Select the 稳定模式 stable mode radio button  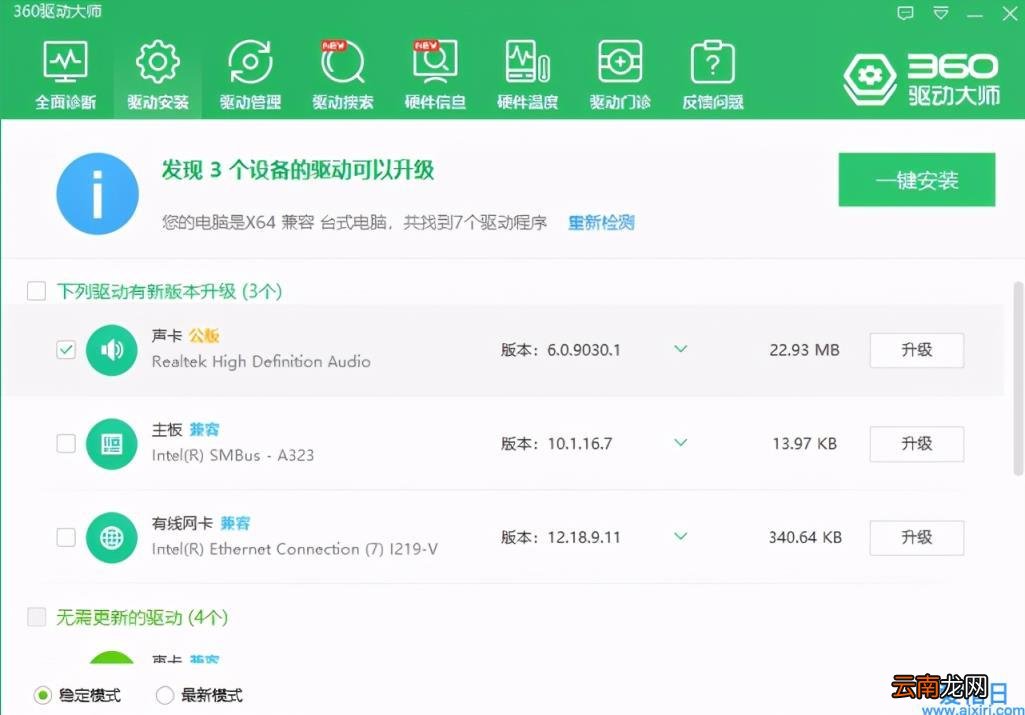42,695
